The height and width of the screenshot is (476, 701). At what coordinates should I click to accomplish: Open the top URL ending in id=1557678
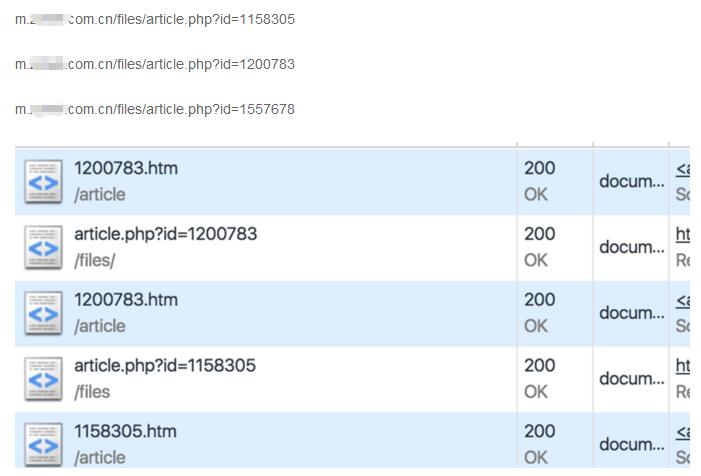(155, 109)
